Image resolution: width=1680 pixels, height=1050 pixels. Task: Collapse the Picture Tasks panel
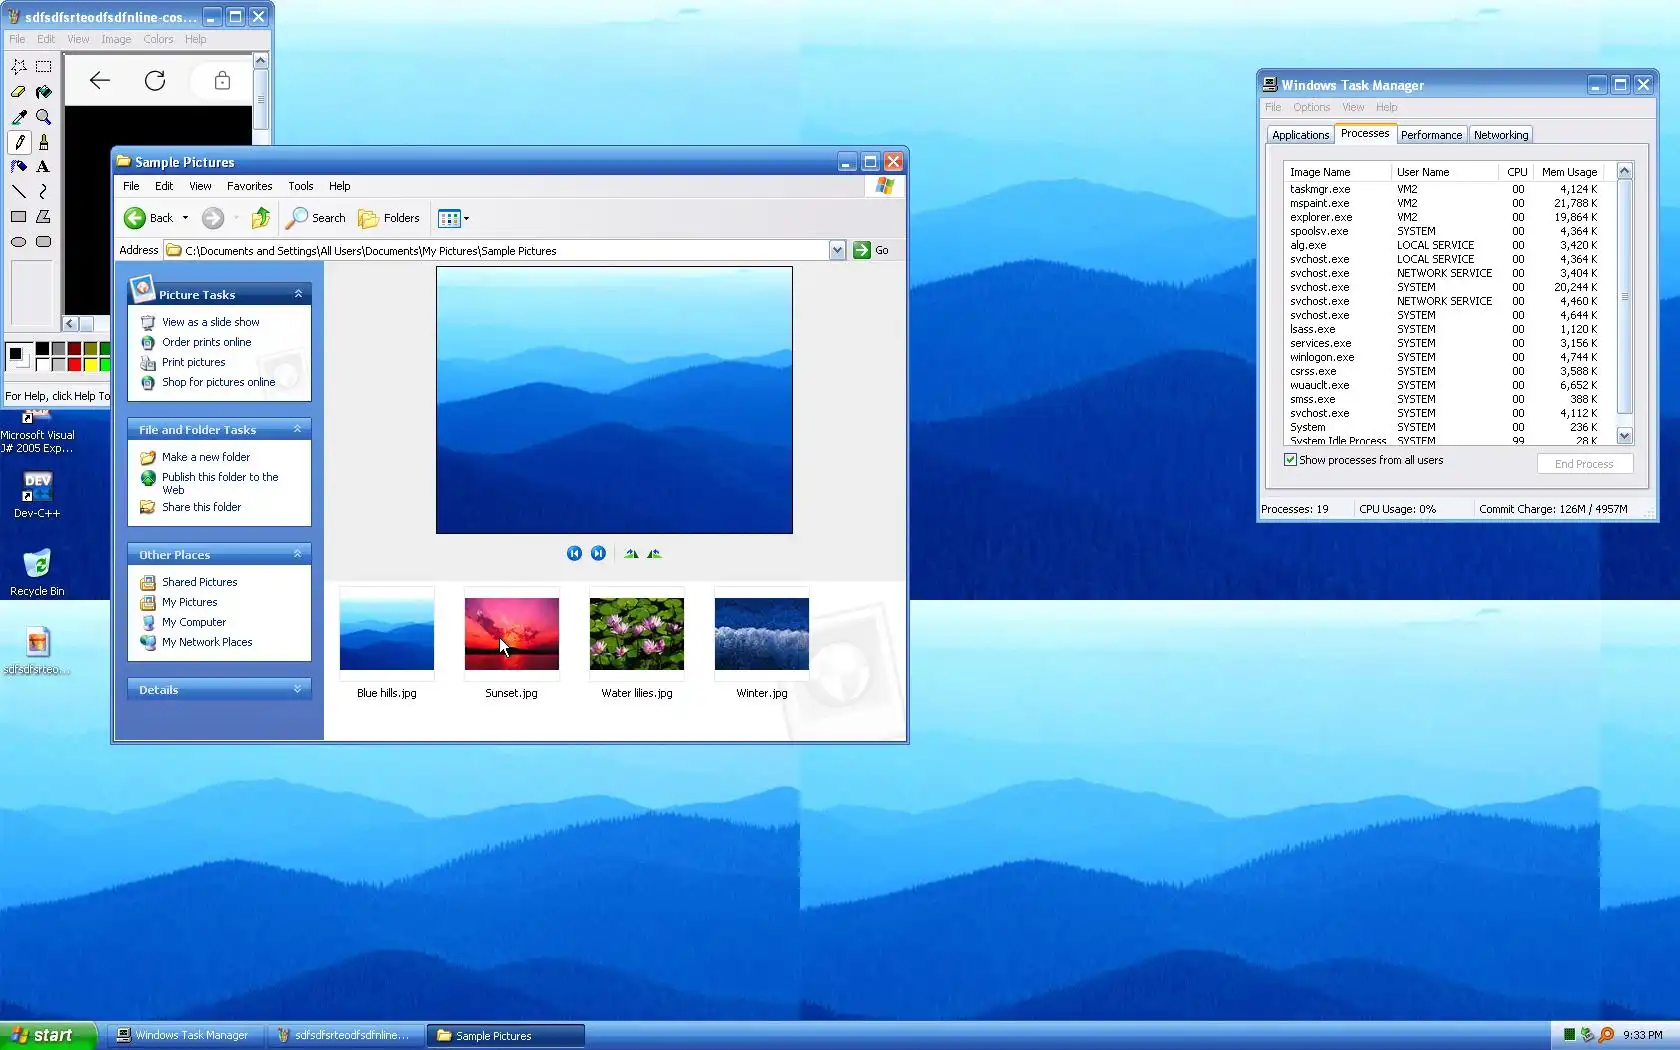pyautogui.click(x=298, y=294)
